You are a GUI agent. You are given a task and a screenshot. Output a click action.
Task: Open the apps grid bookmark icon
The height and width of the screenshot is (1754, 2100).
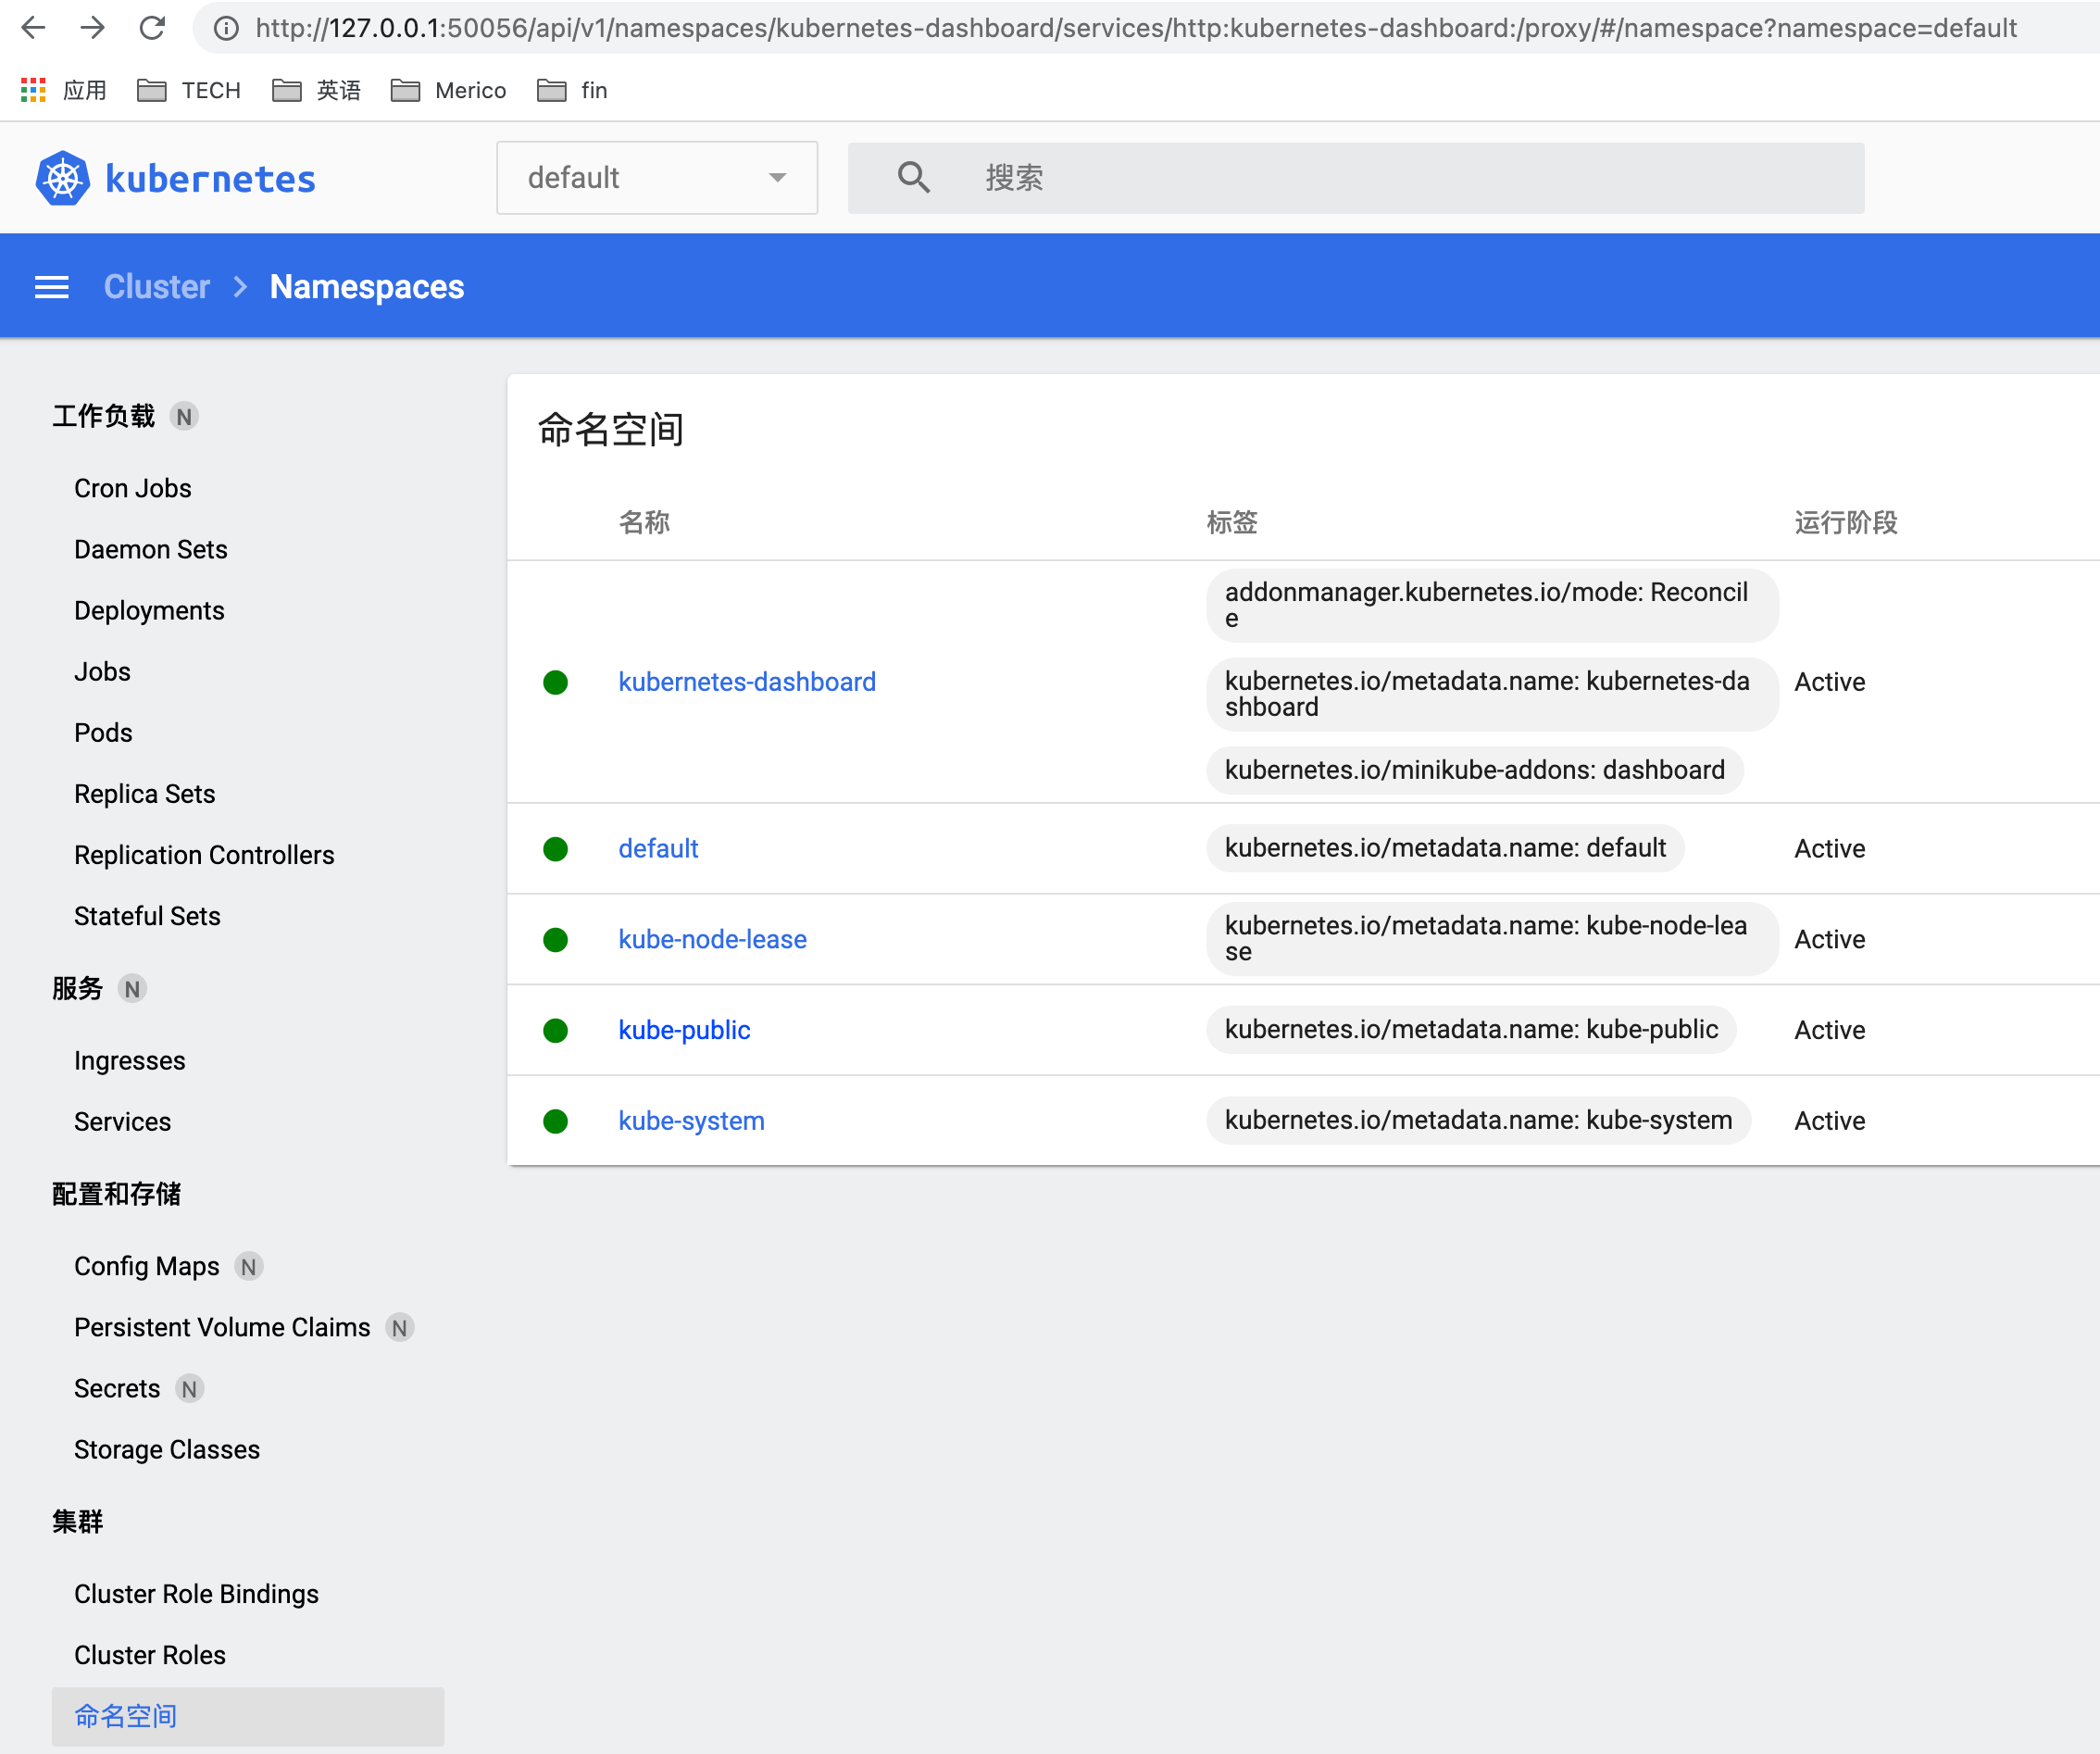point(33,90)
